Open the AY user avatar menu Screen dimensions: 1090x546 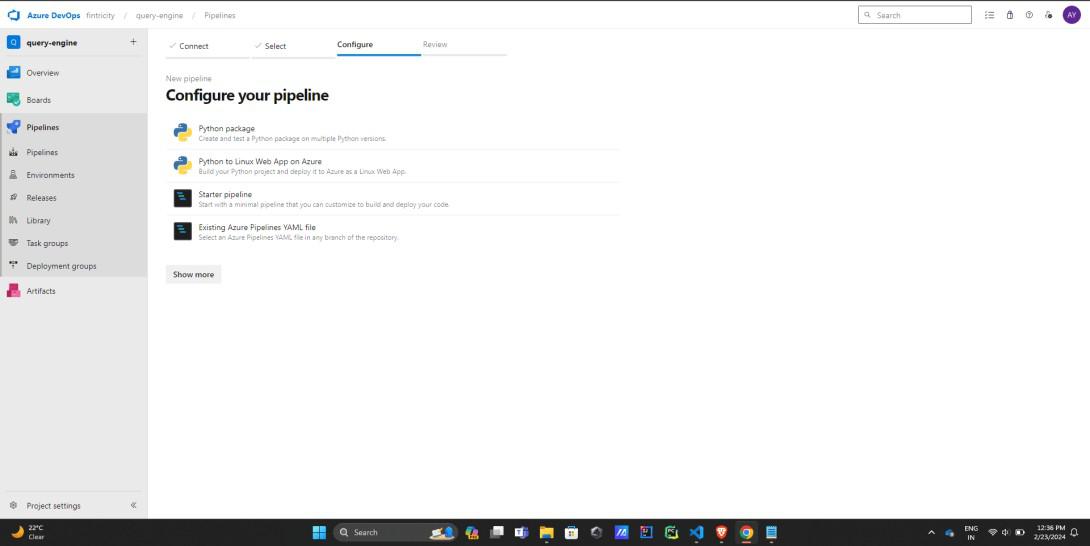click(x=1072, y=15)
